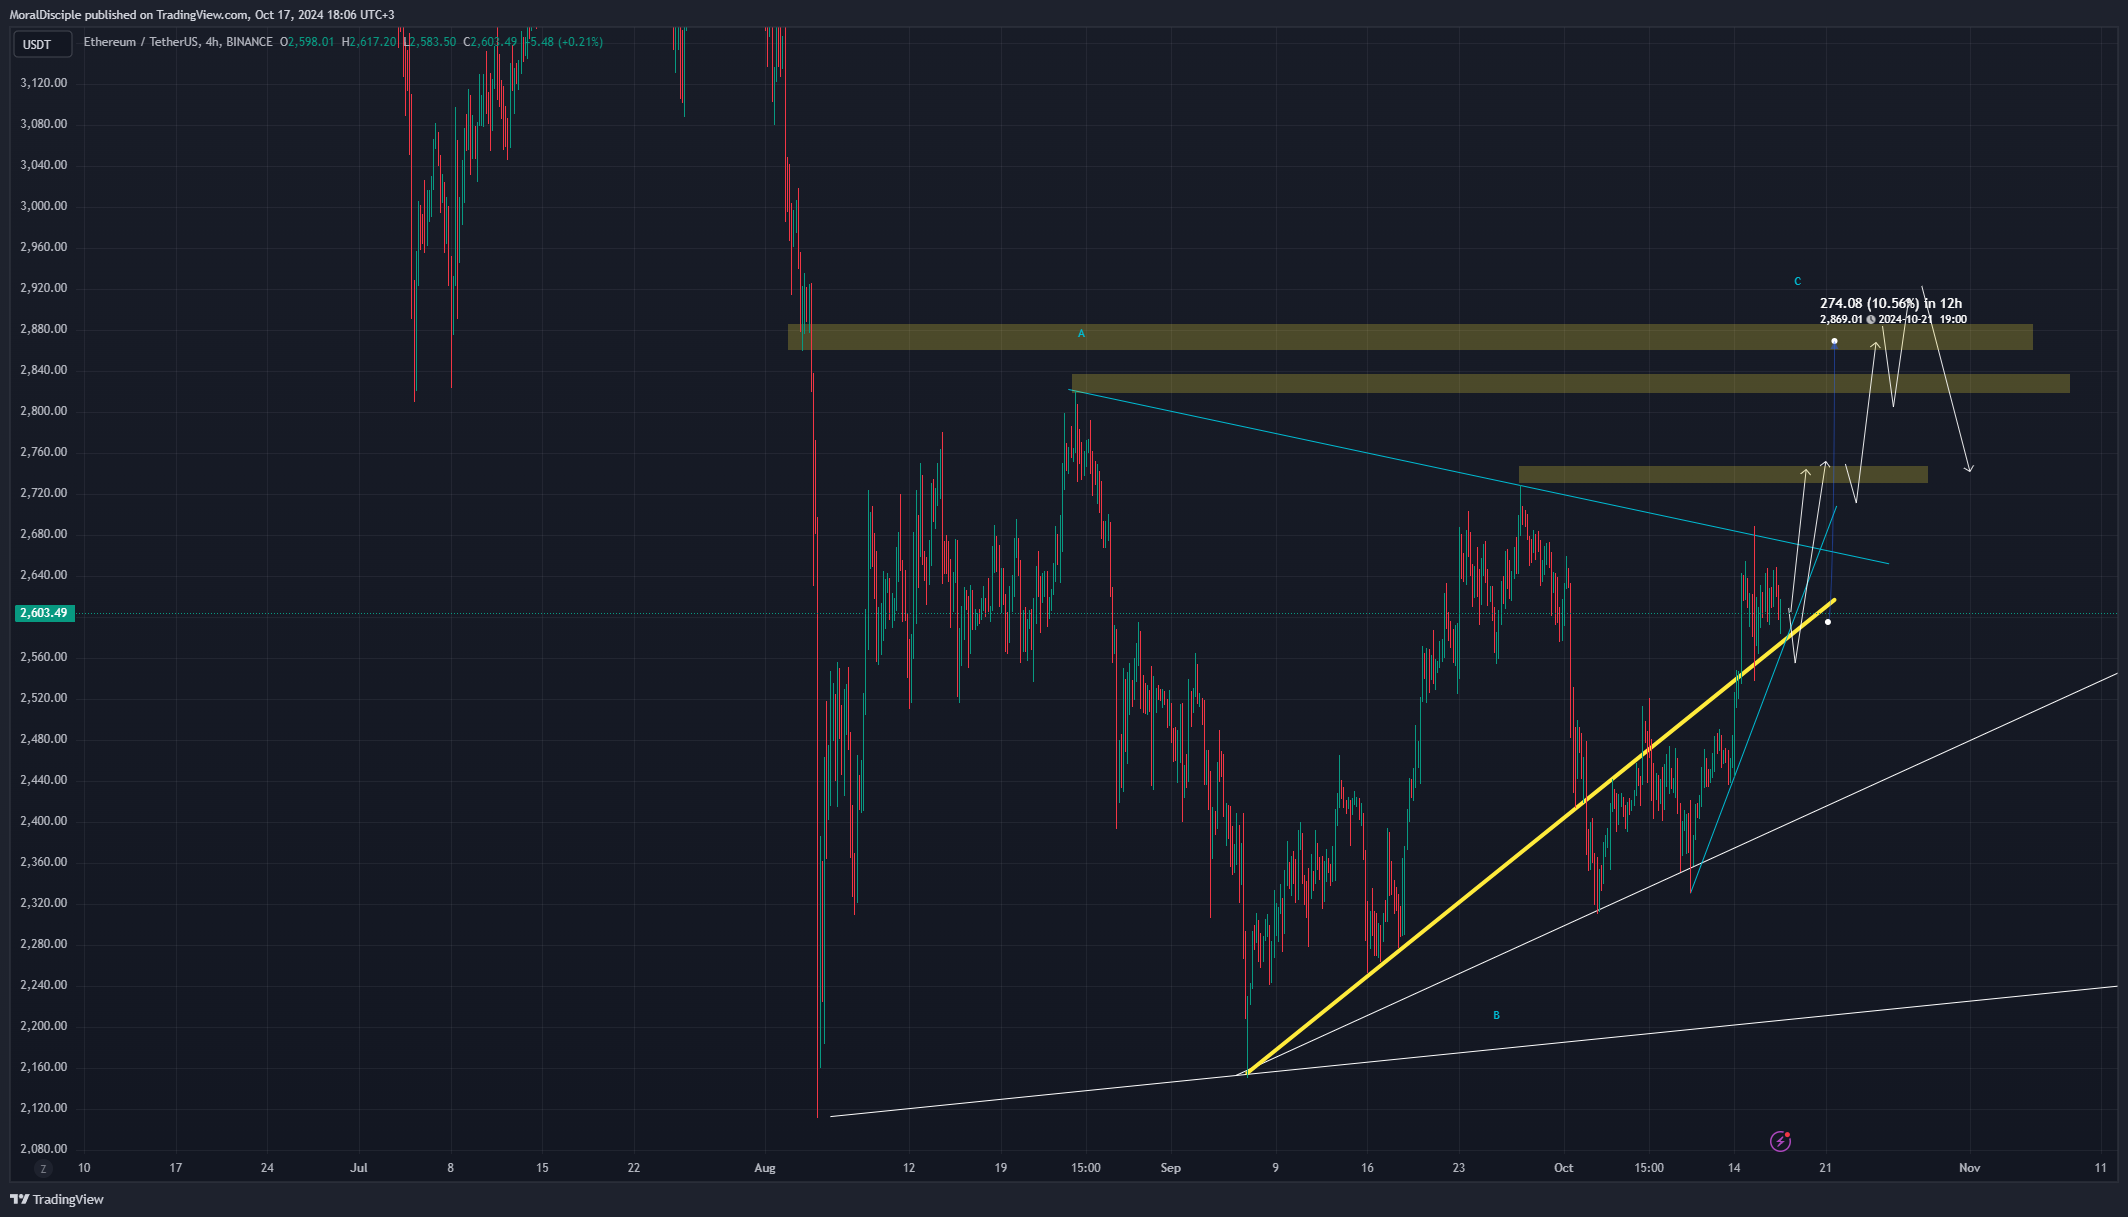Click the 2,080.00 price axis label
Image resolution: width=2128 pixels, height=1217 pixels.
pyautogui.click(x=44, y=1149)
